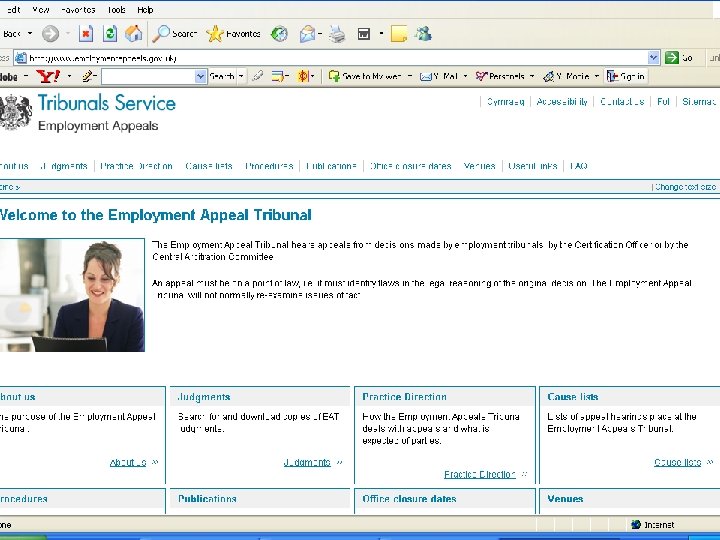The height and width of the screenshot is (540, 720).
Task: Click the Publications card heading
Action: [207, 499]
